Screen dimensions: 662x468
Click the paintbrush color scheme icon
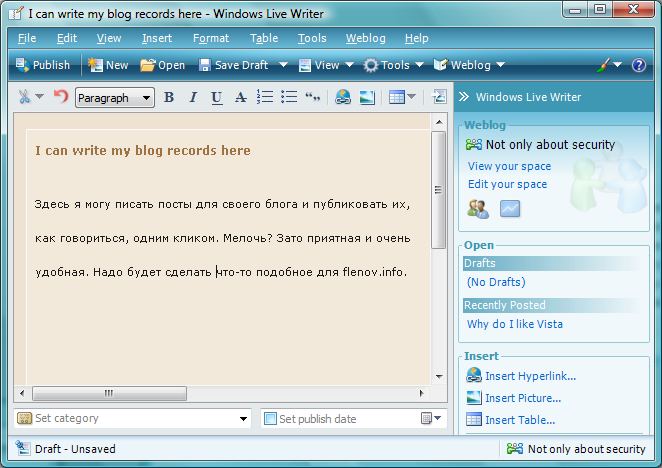[x=604, y=65]
